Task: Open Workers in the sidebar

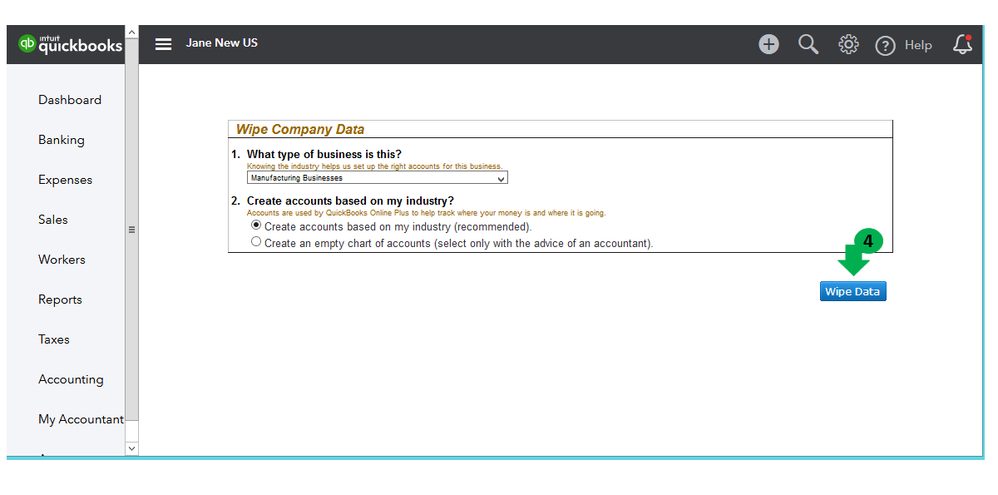Action: point(61,260)
